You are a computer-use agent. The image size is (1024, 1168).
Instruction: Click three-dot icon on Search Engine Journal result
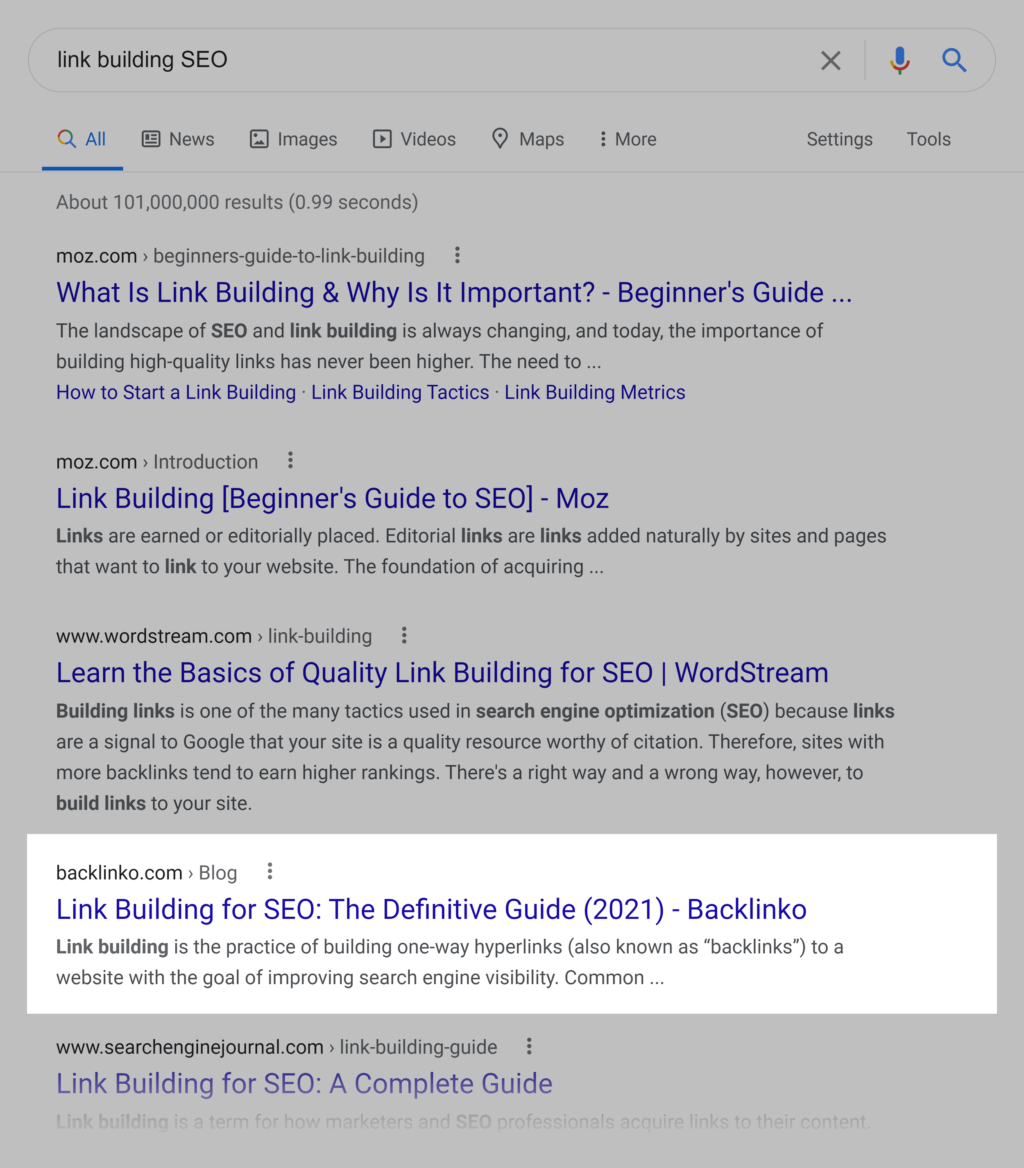coord(529,1046)
